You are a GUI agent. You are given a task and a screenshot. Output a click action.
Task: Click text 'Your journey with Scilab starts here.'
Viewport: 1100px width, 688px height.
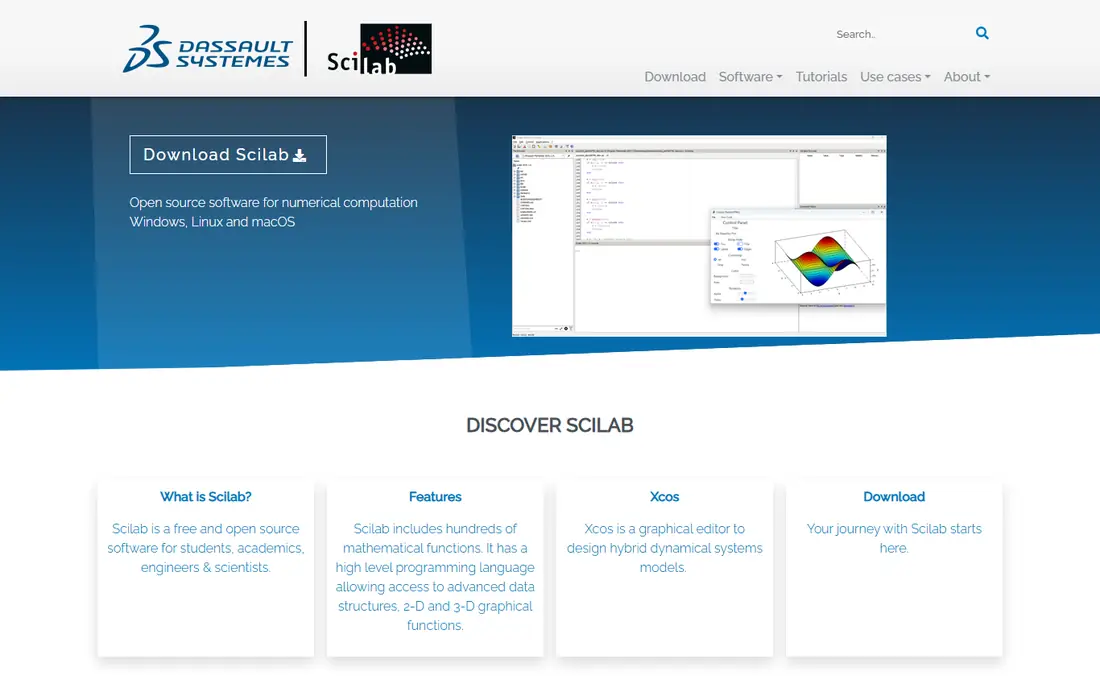point(894,539)
